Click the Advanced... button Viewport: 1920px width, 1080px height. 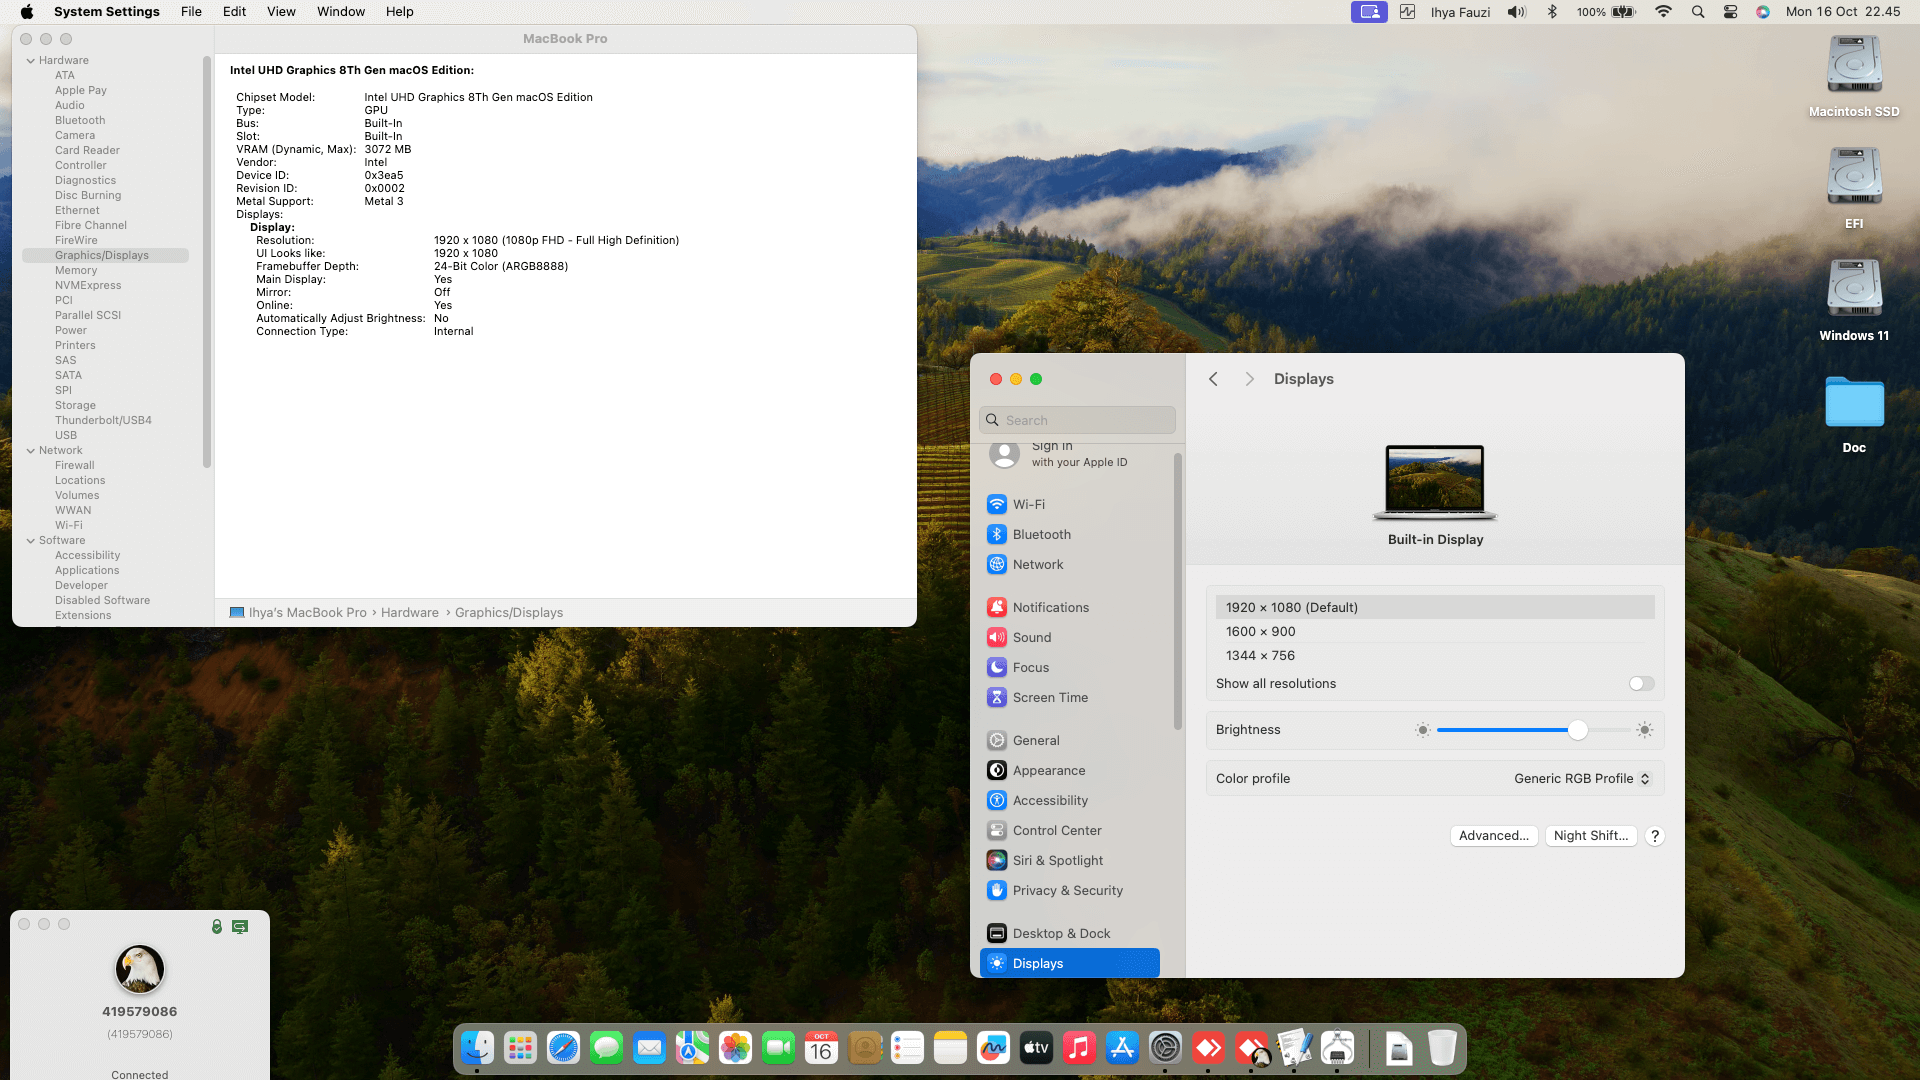[x=1494, y=836]
